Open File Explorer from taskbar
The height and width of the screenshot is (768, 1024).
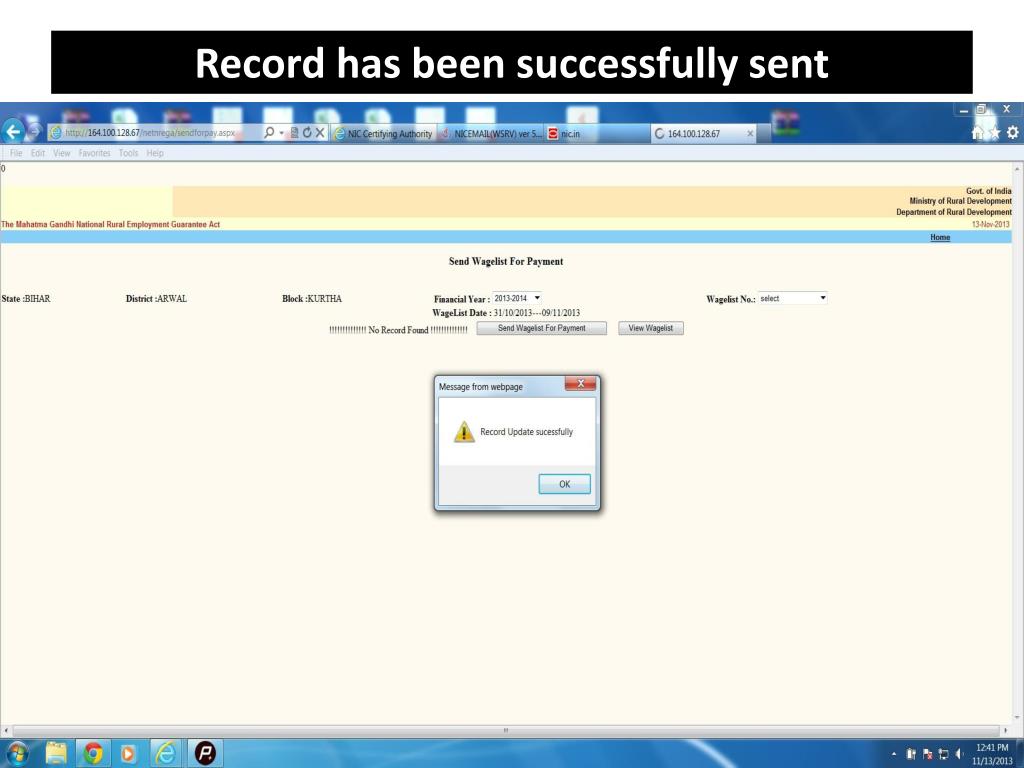57,753
